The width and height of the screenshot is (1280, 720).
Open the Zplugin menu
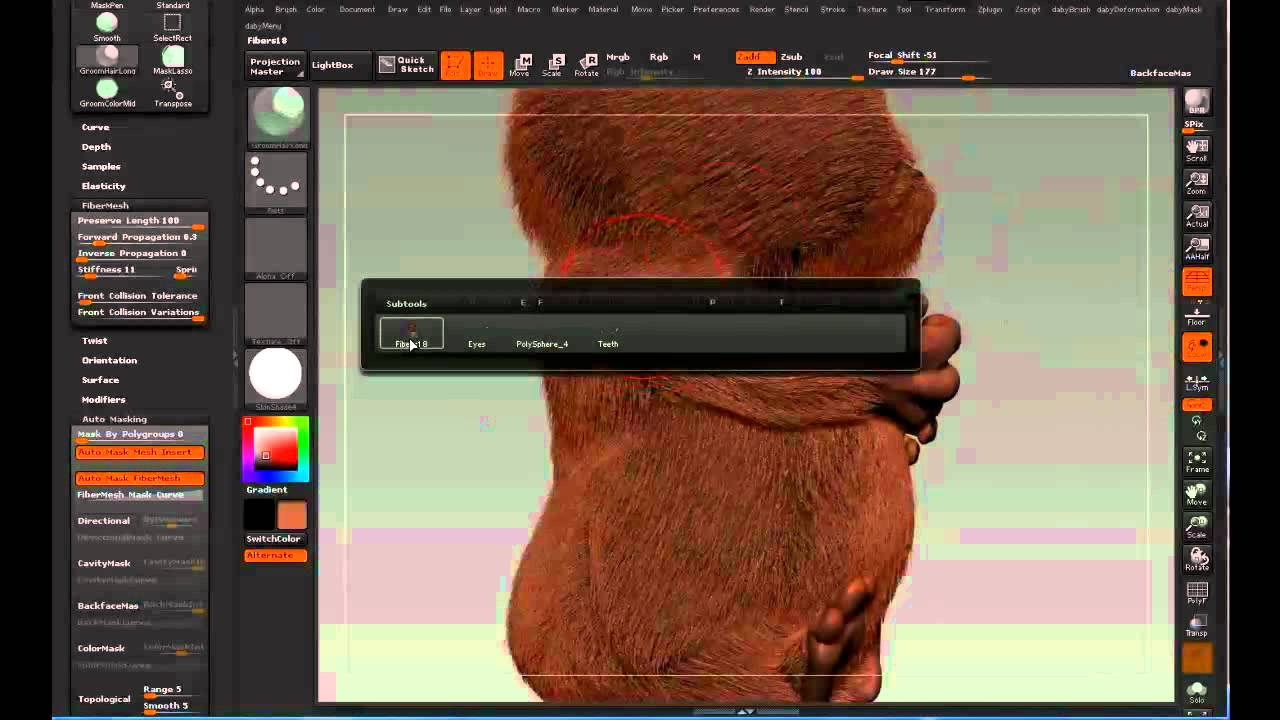coord(990,9)
